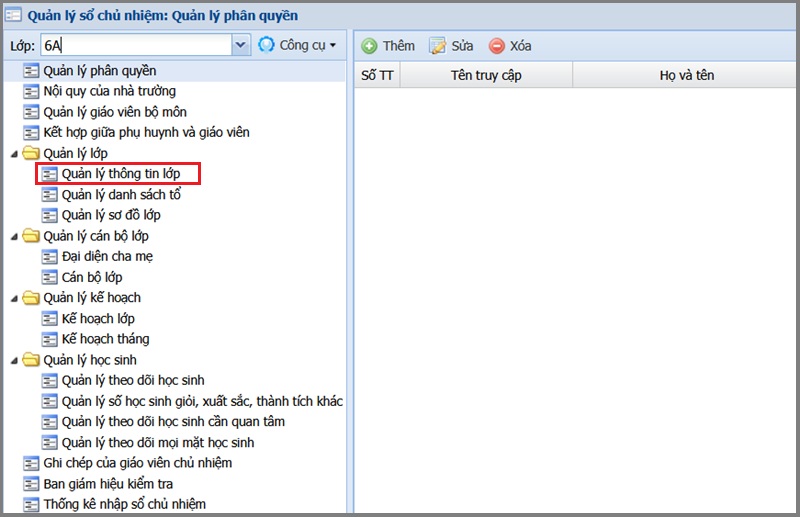800x517 pixels.
Task: Open Quản lý sơ đồ lớp
Action: [x=111, y=215]
